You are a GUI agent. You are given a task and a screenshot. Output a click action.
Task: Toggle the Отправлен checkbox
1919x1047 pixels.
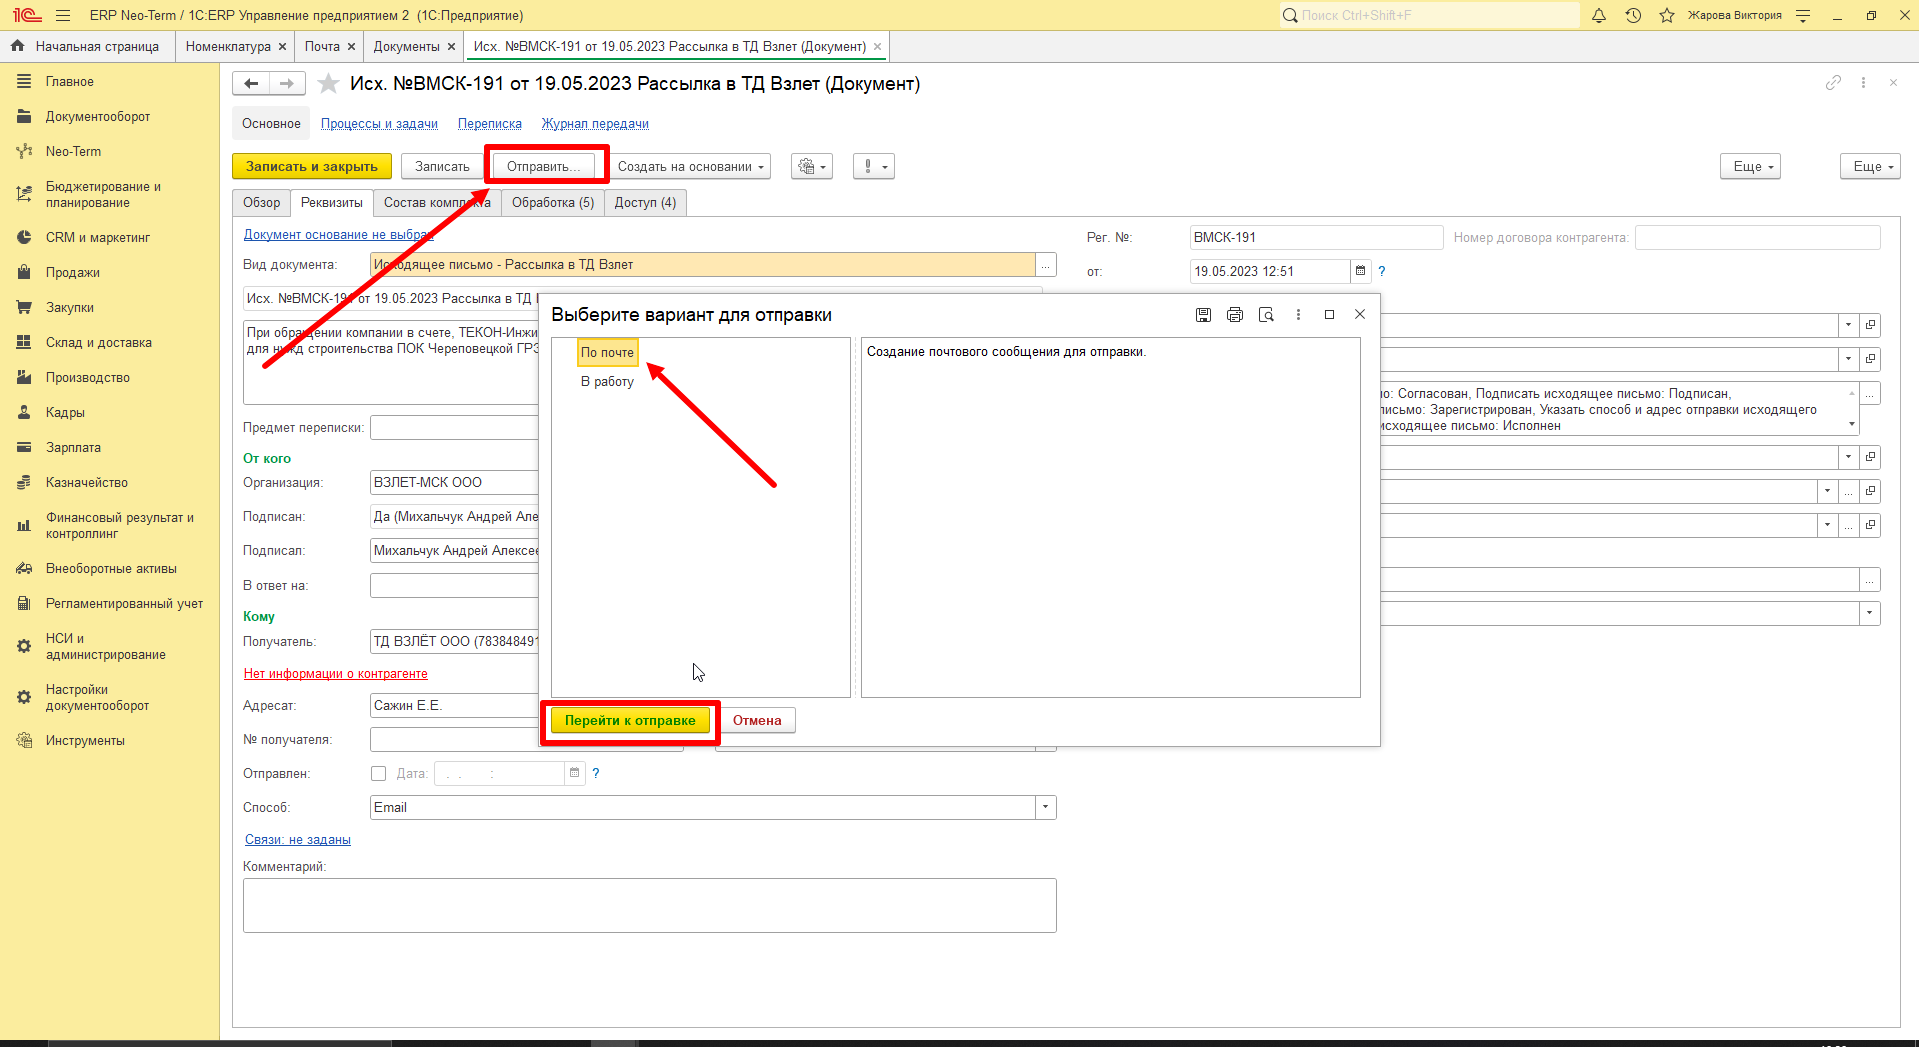click(378, 773)
